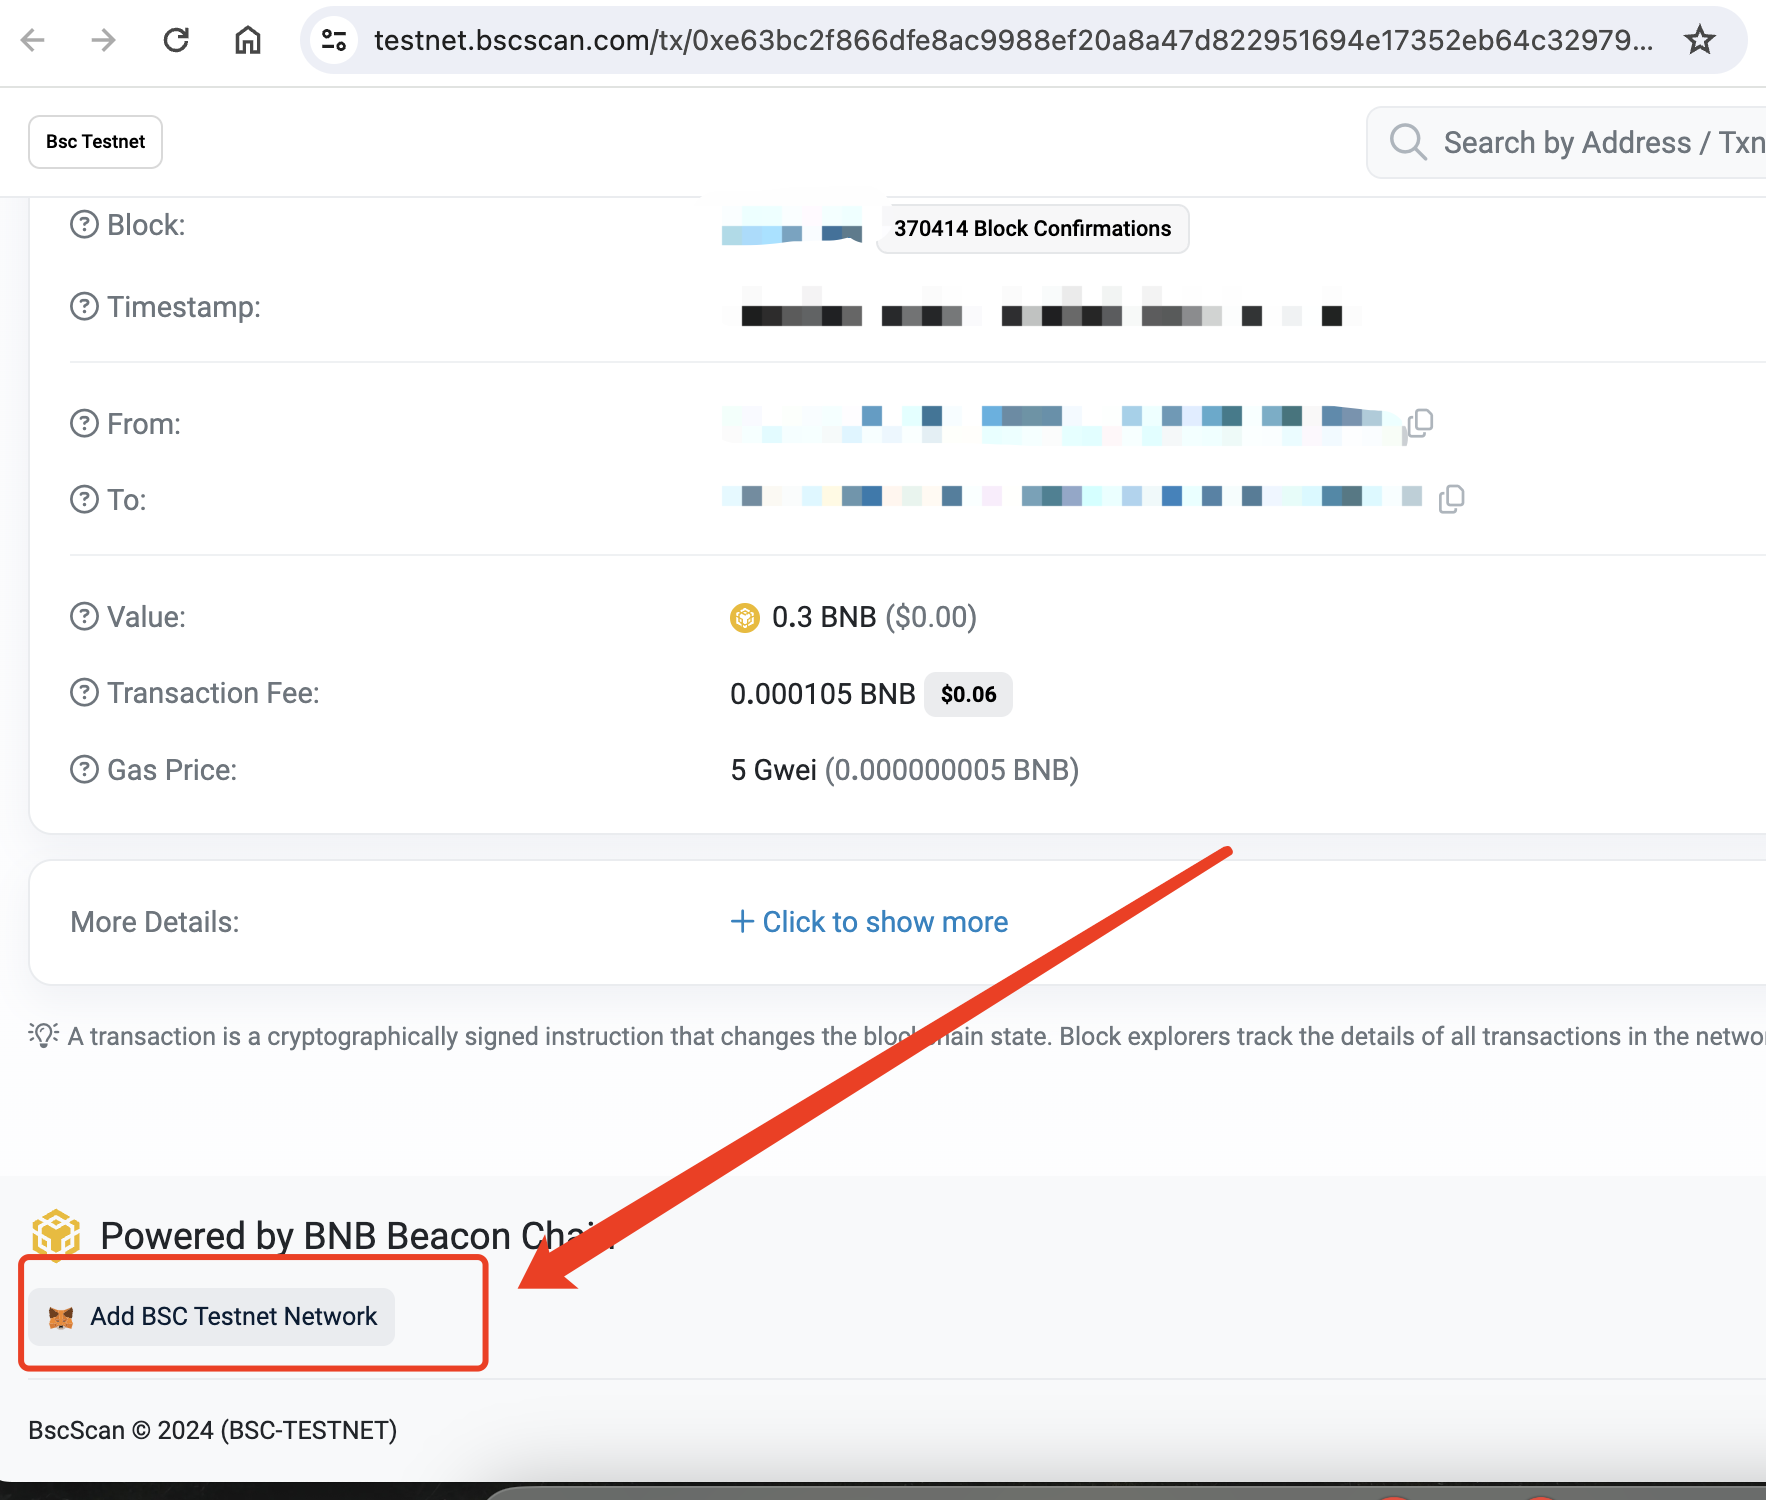Add BSC Testnet Network to MetaMask
The width and height of the screenshot is (1766, 1500).
[211, 1317]
